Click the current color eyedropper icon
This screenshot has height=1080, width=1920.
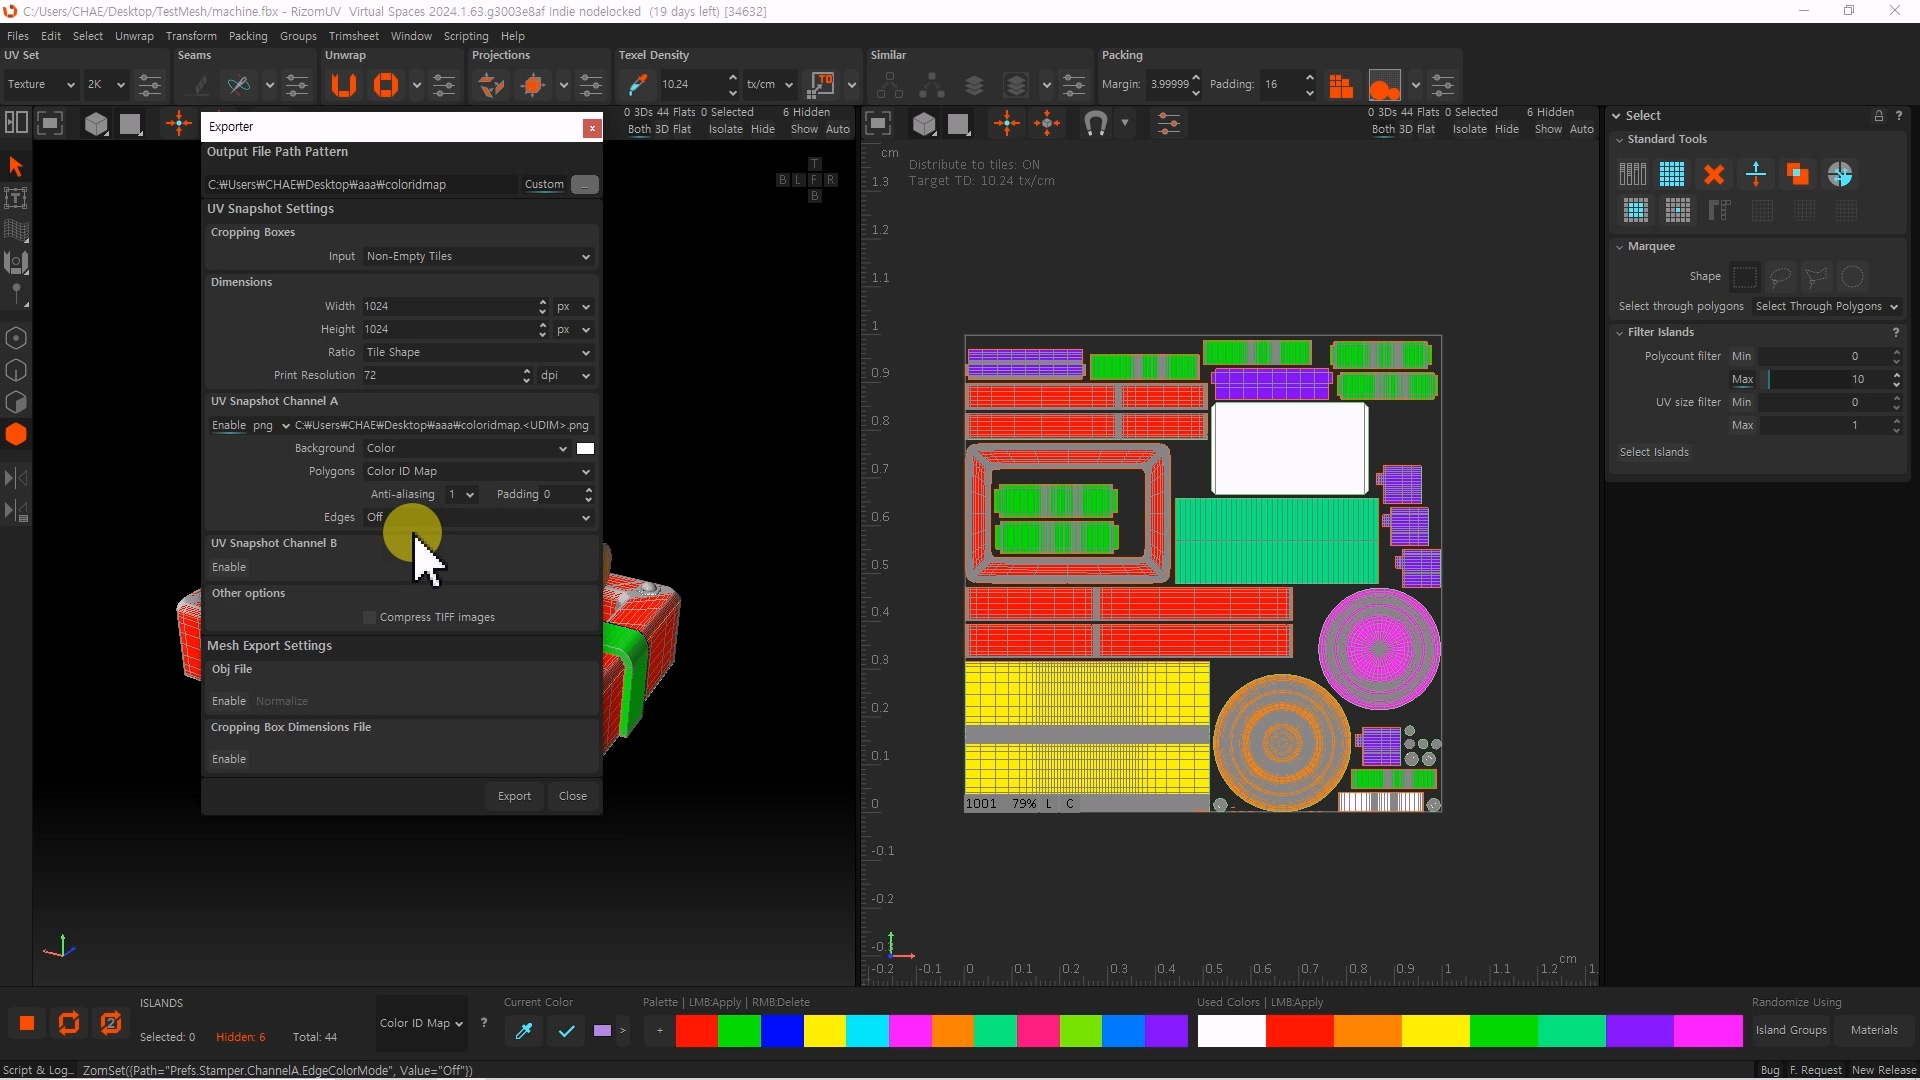coord(523,1030)
